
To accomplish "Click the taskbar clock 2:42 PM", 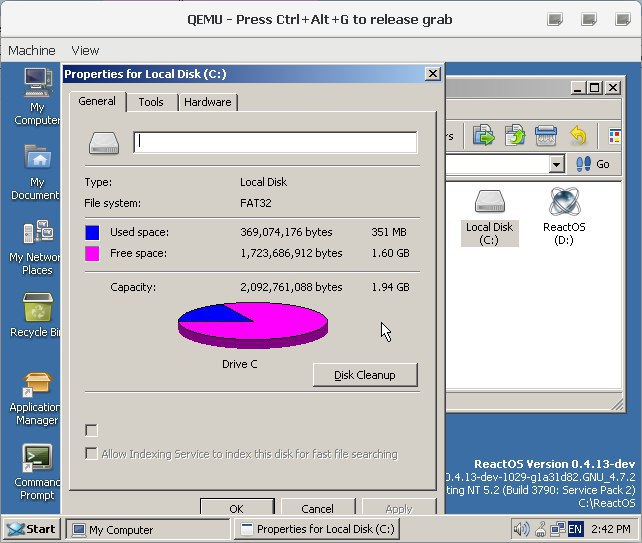I will pyautogui.click(x=610, y=529).
